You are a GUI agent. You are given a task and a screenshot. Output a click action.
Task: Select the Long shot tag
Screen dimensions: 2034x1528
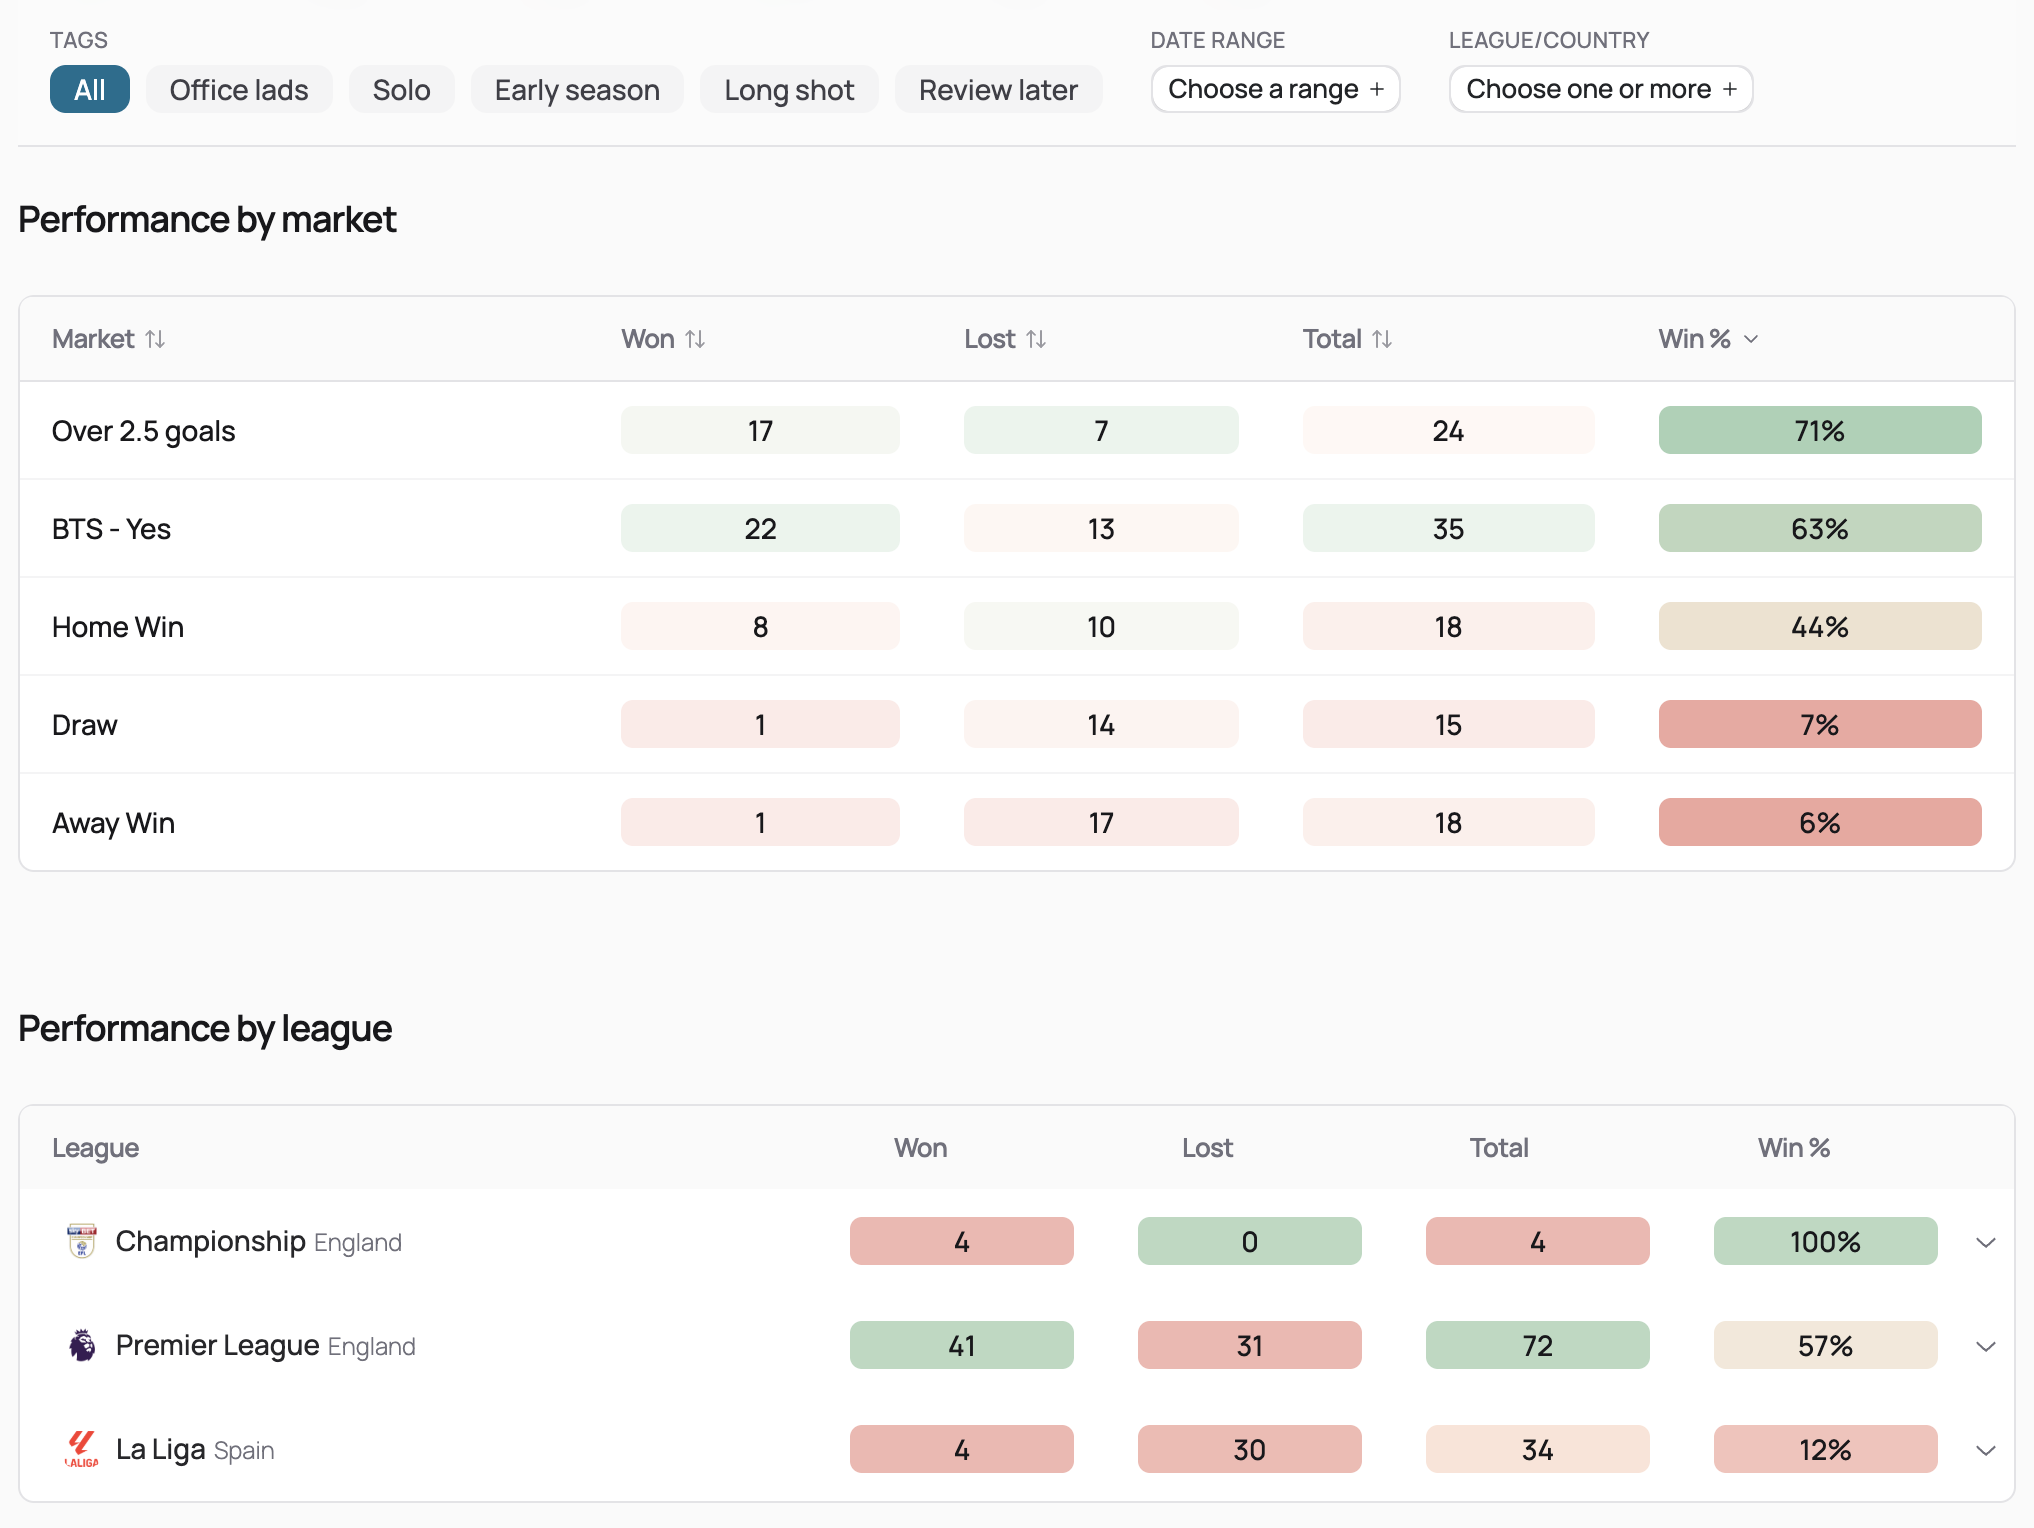click(789, 90)
